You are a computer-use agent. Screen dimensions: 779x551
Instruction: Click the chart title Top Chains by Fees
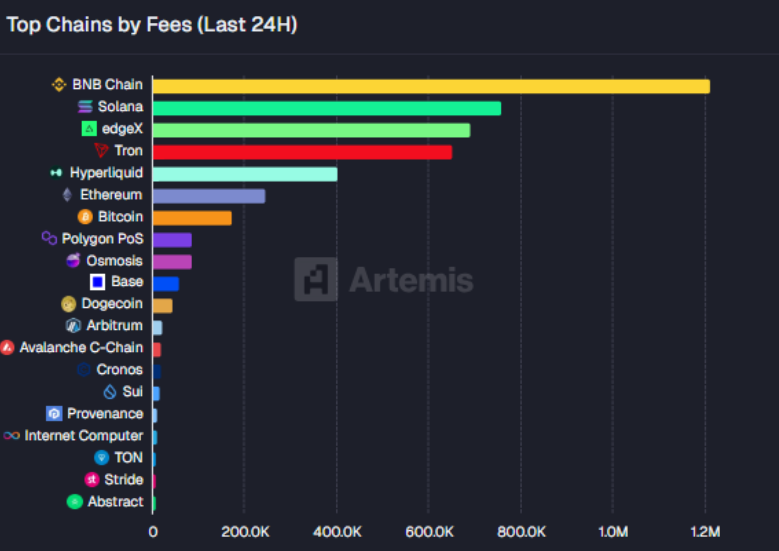(152, 25)
